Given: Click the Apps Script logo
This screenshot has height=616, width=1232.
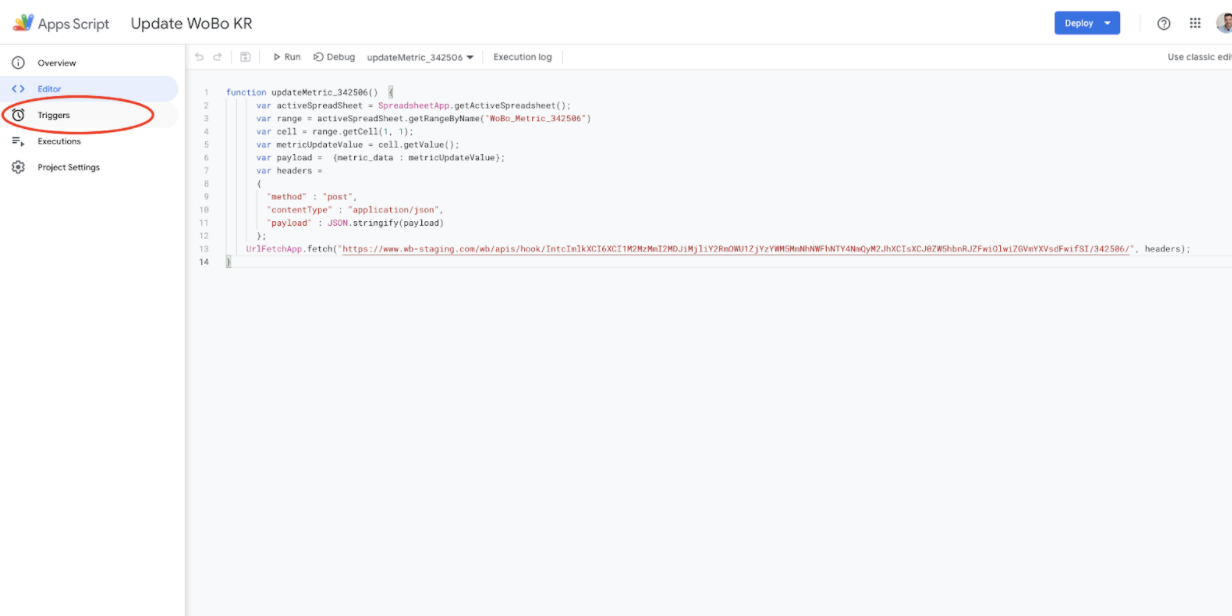Looking at the screenshot, I should (x=22, y=23).
